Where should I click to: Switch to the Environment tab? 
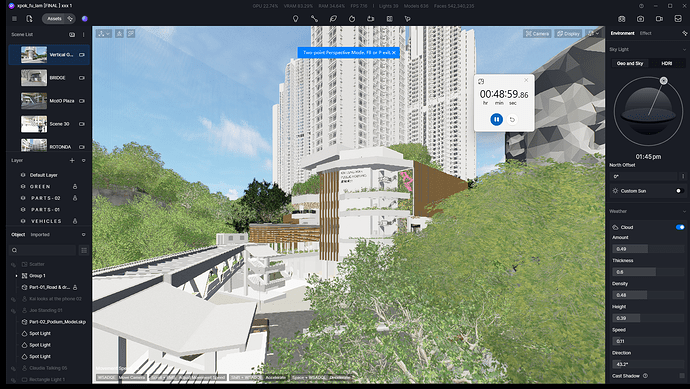point(622,33)
